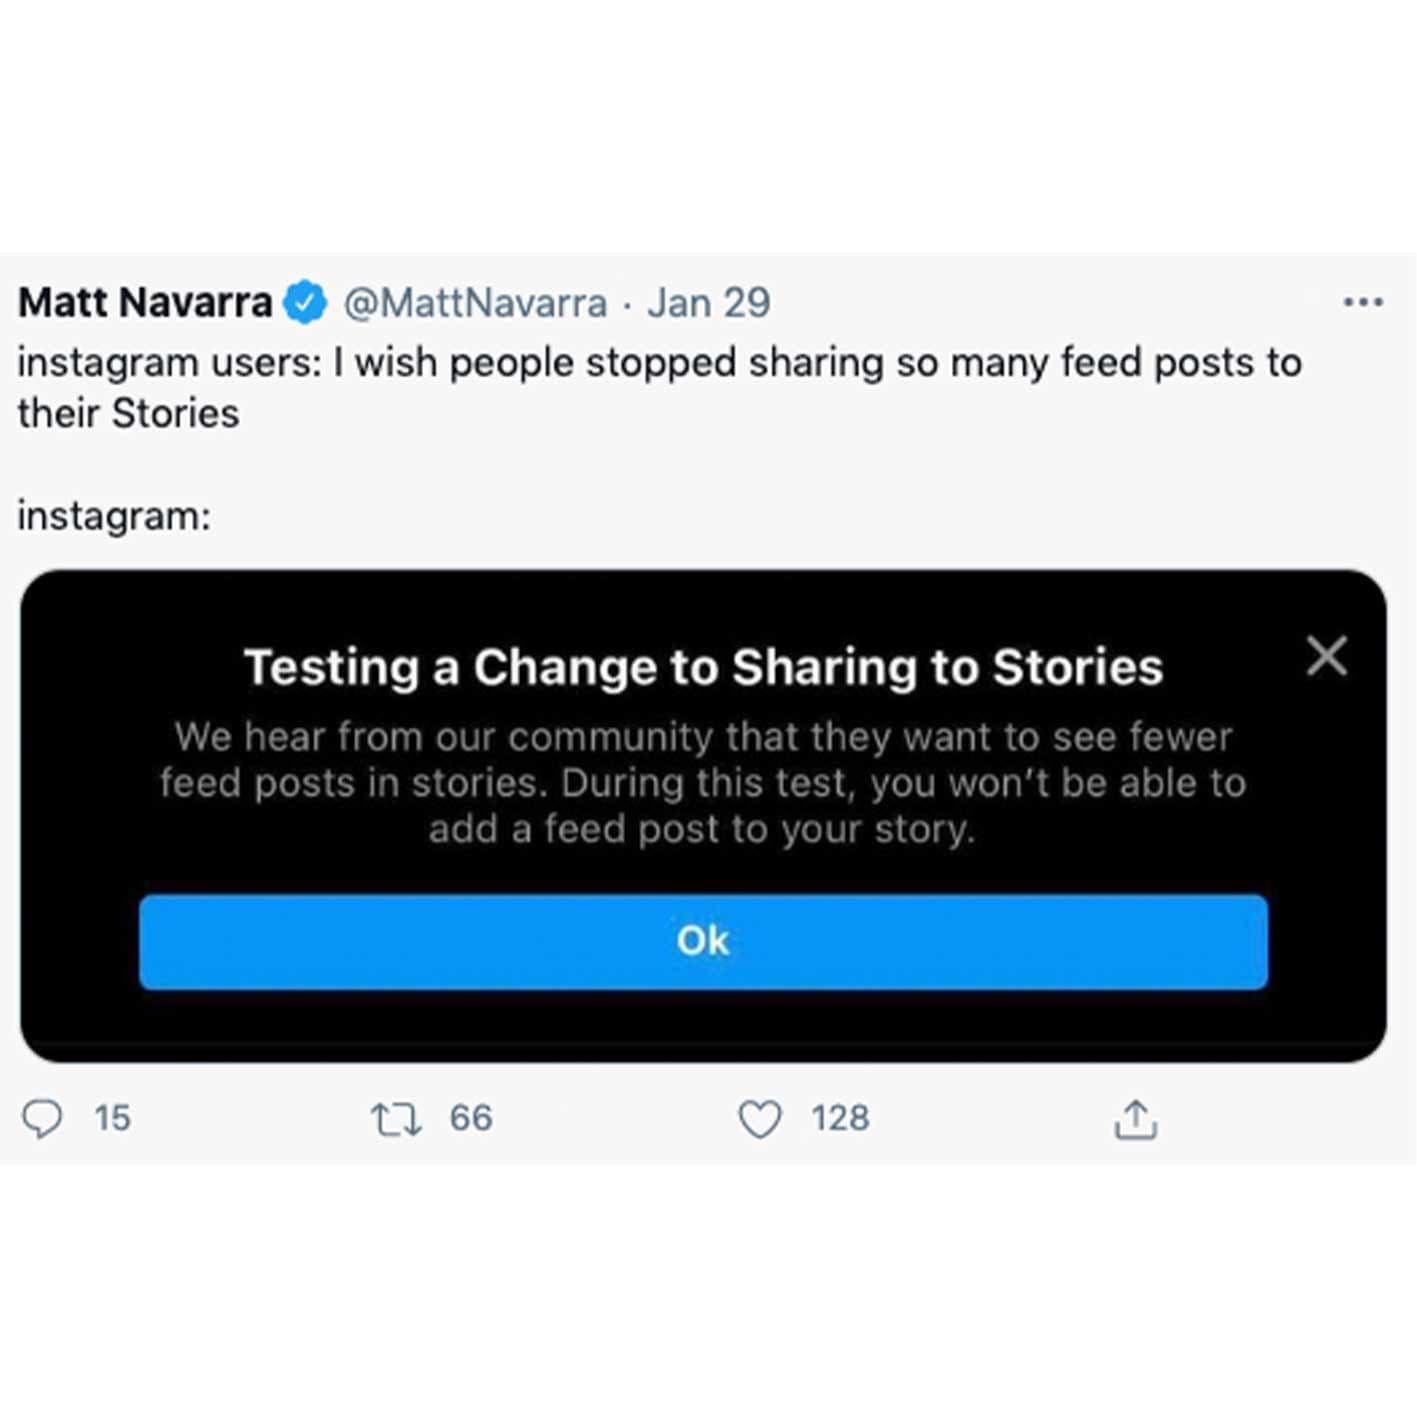Like the tweet with the heart icon

coord(759,1119)
